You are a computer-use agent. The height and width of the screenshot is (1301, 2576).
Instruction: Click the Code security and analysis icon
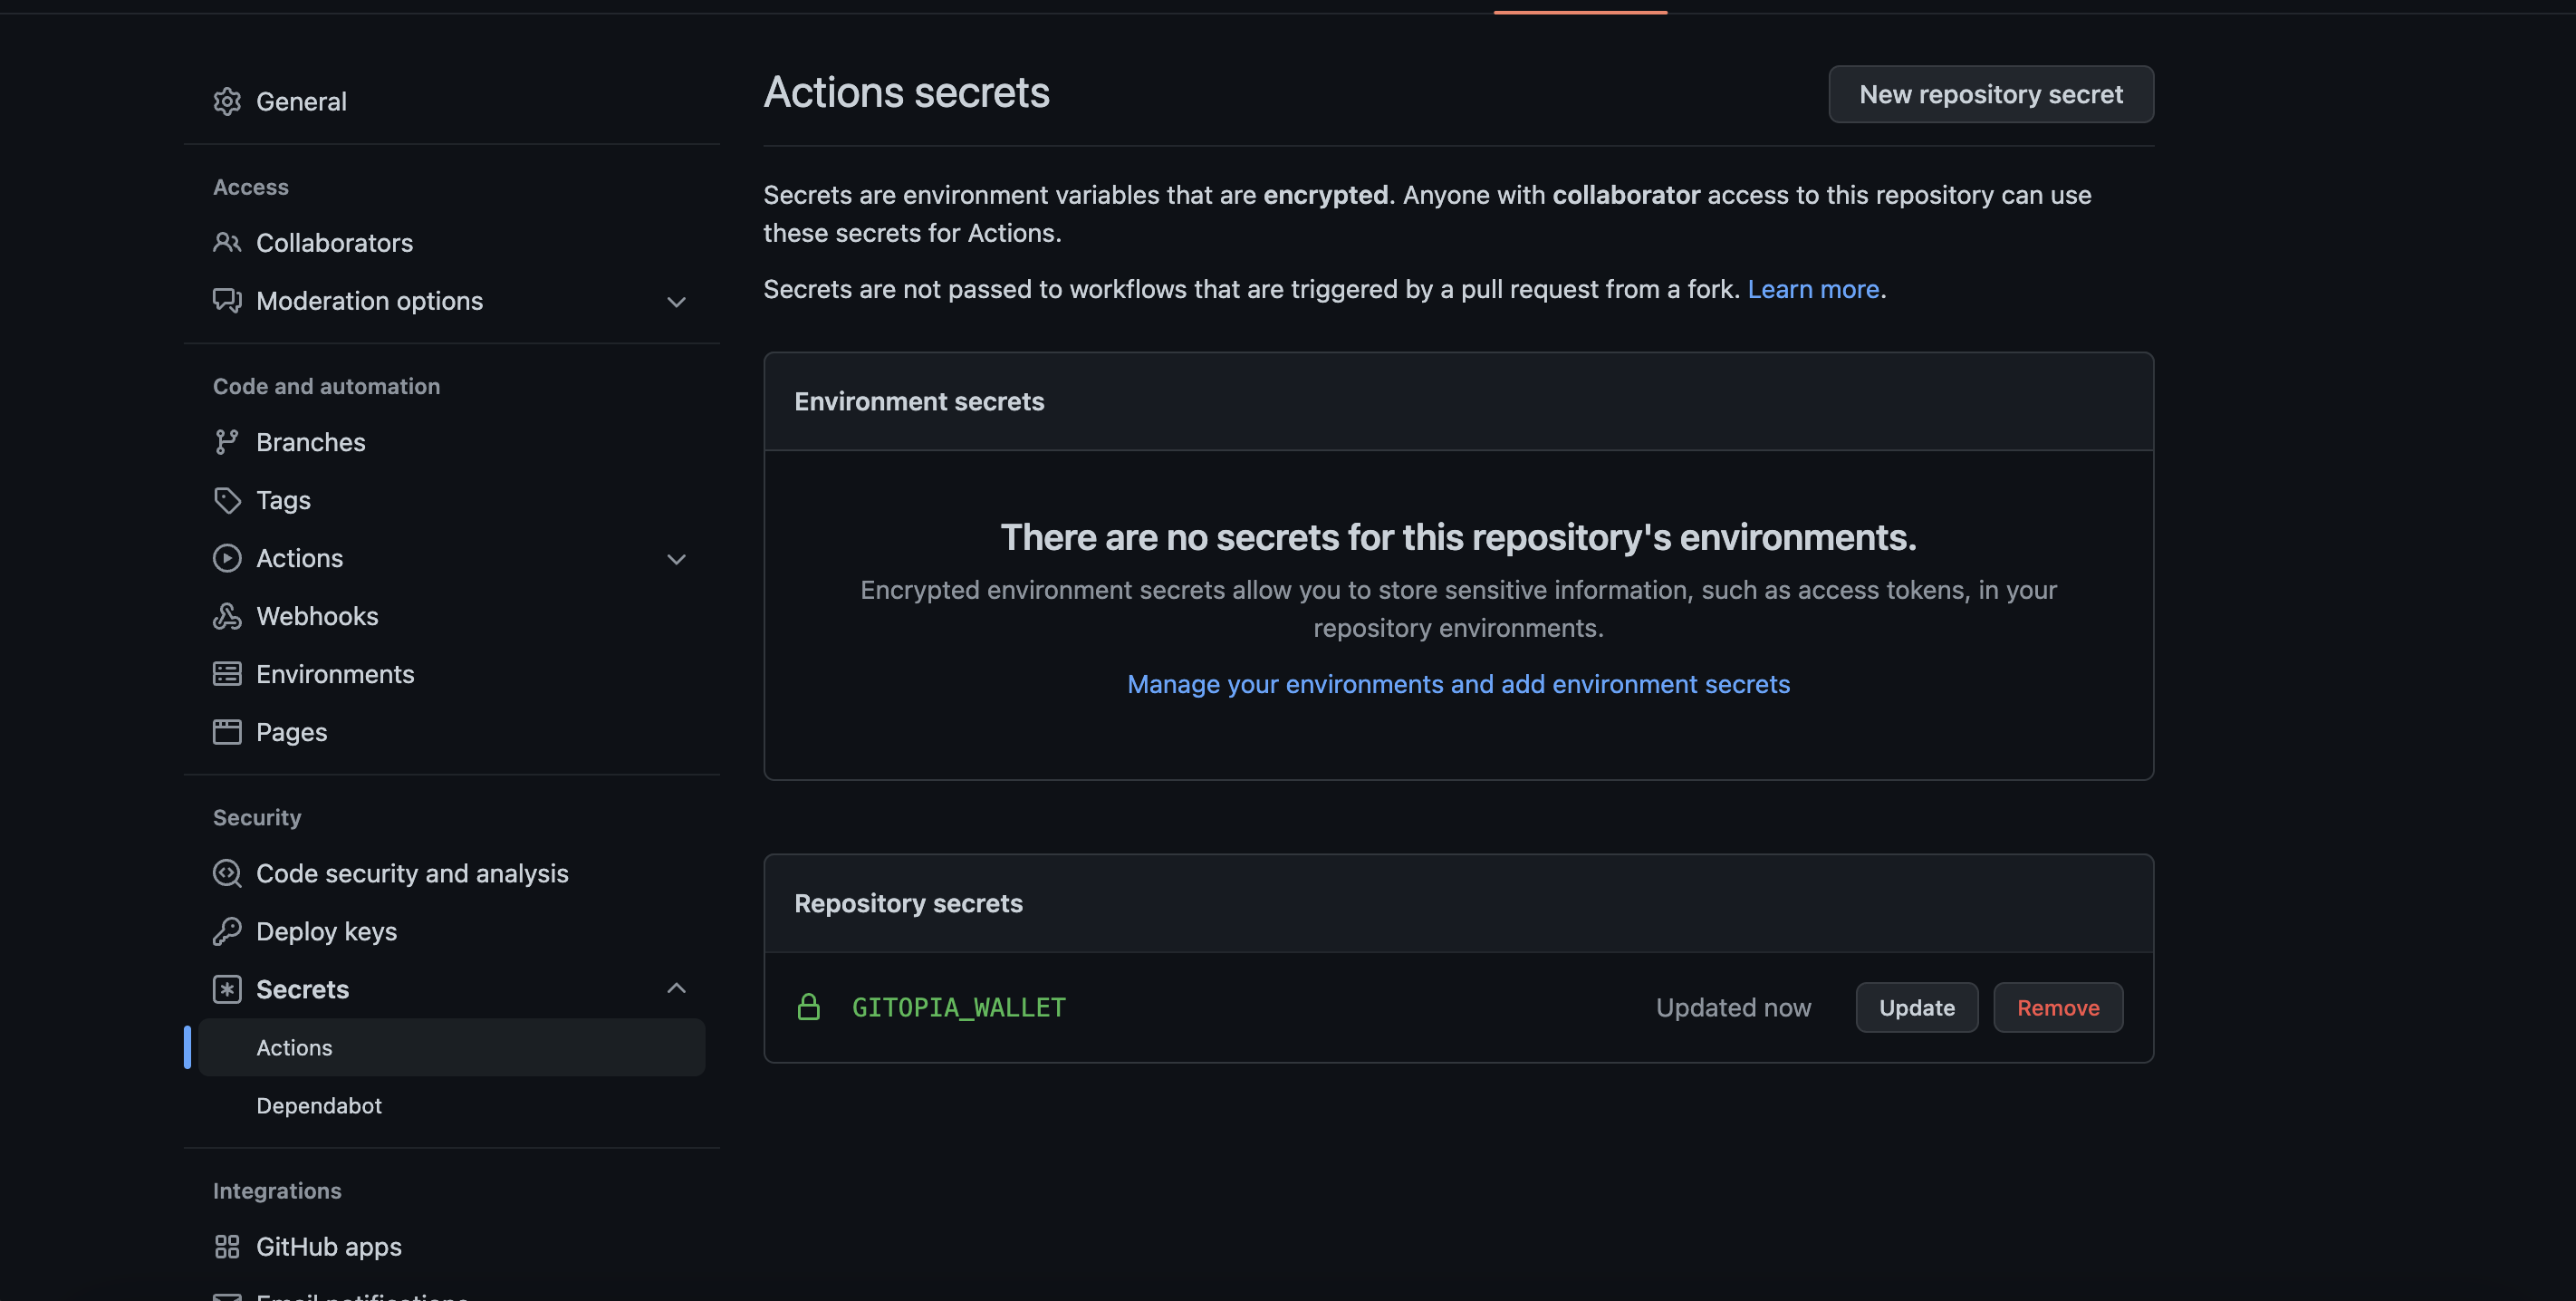(227, 873)
